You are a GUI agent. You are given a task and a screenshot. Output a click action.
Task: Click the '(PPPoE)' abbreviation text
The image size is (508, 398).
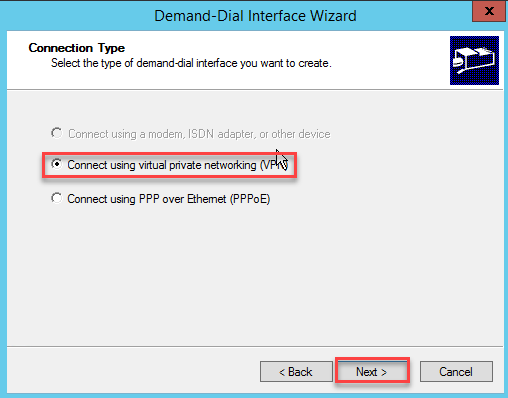(250, 199)
